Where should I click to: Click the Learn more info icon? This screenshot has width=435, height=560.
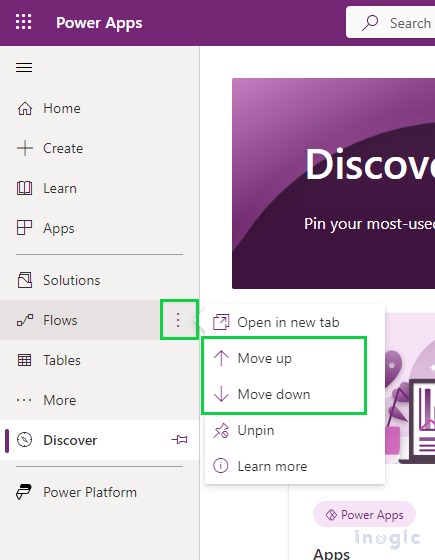tap(221, 466)
